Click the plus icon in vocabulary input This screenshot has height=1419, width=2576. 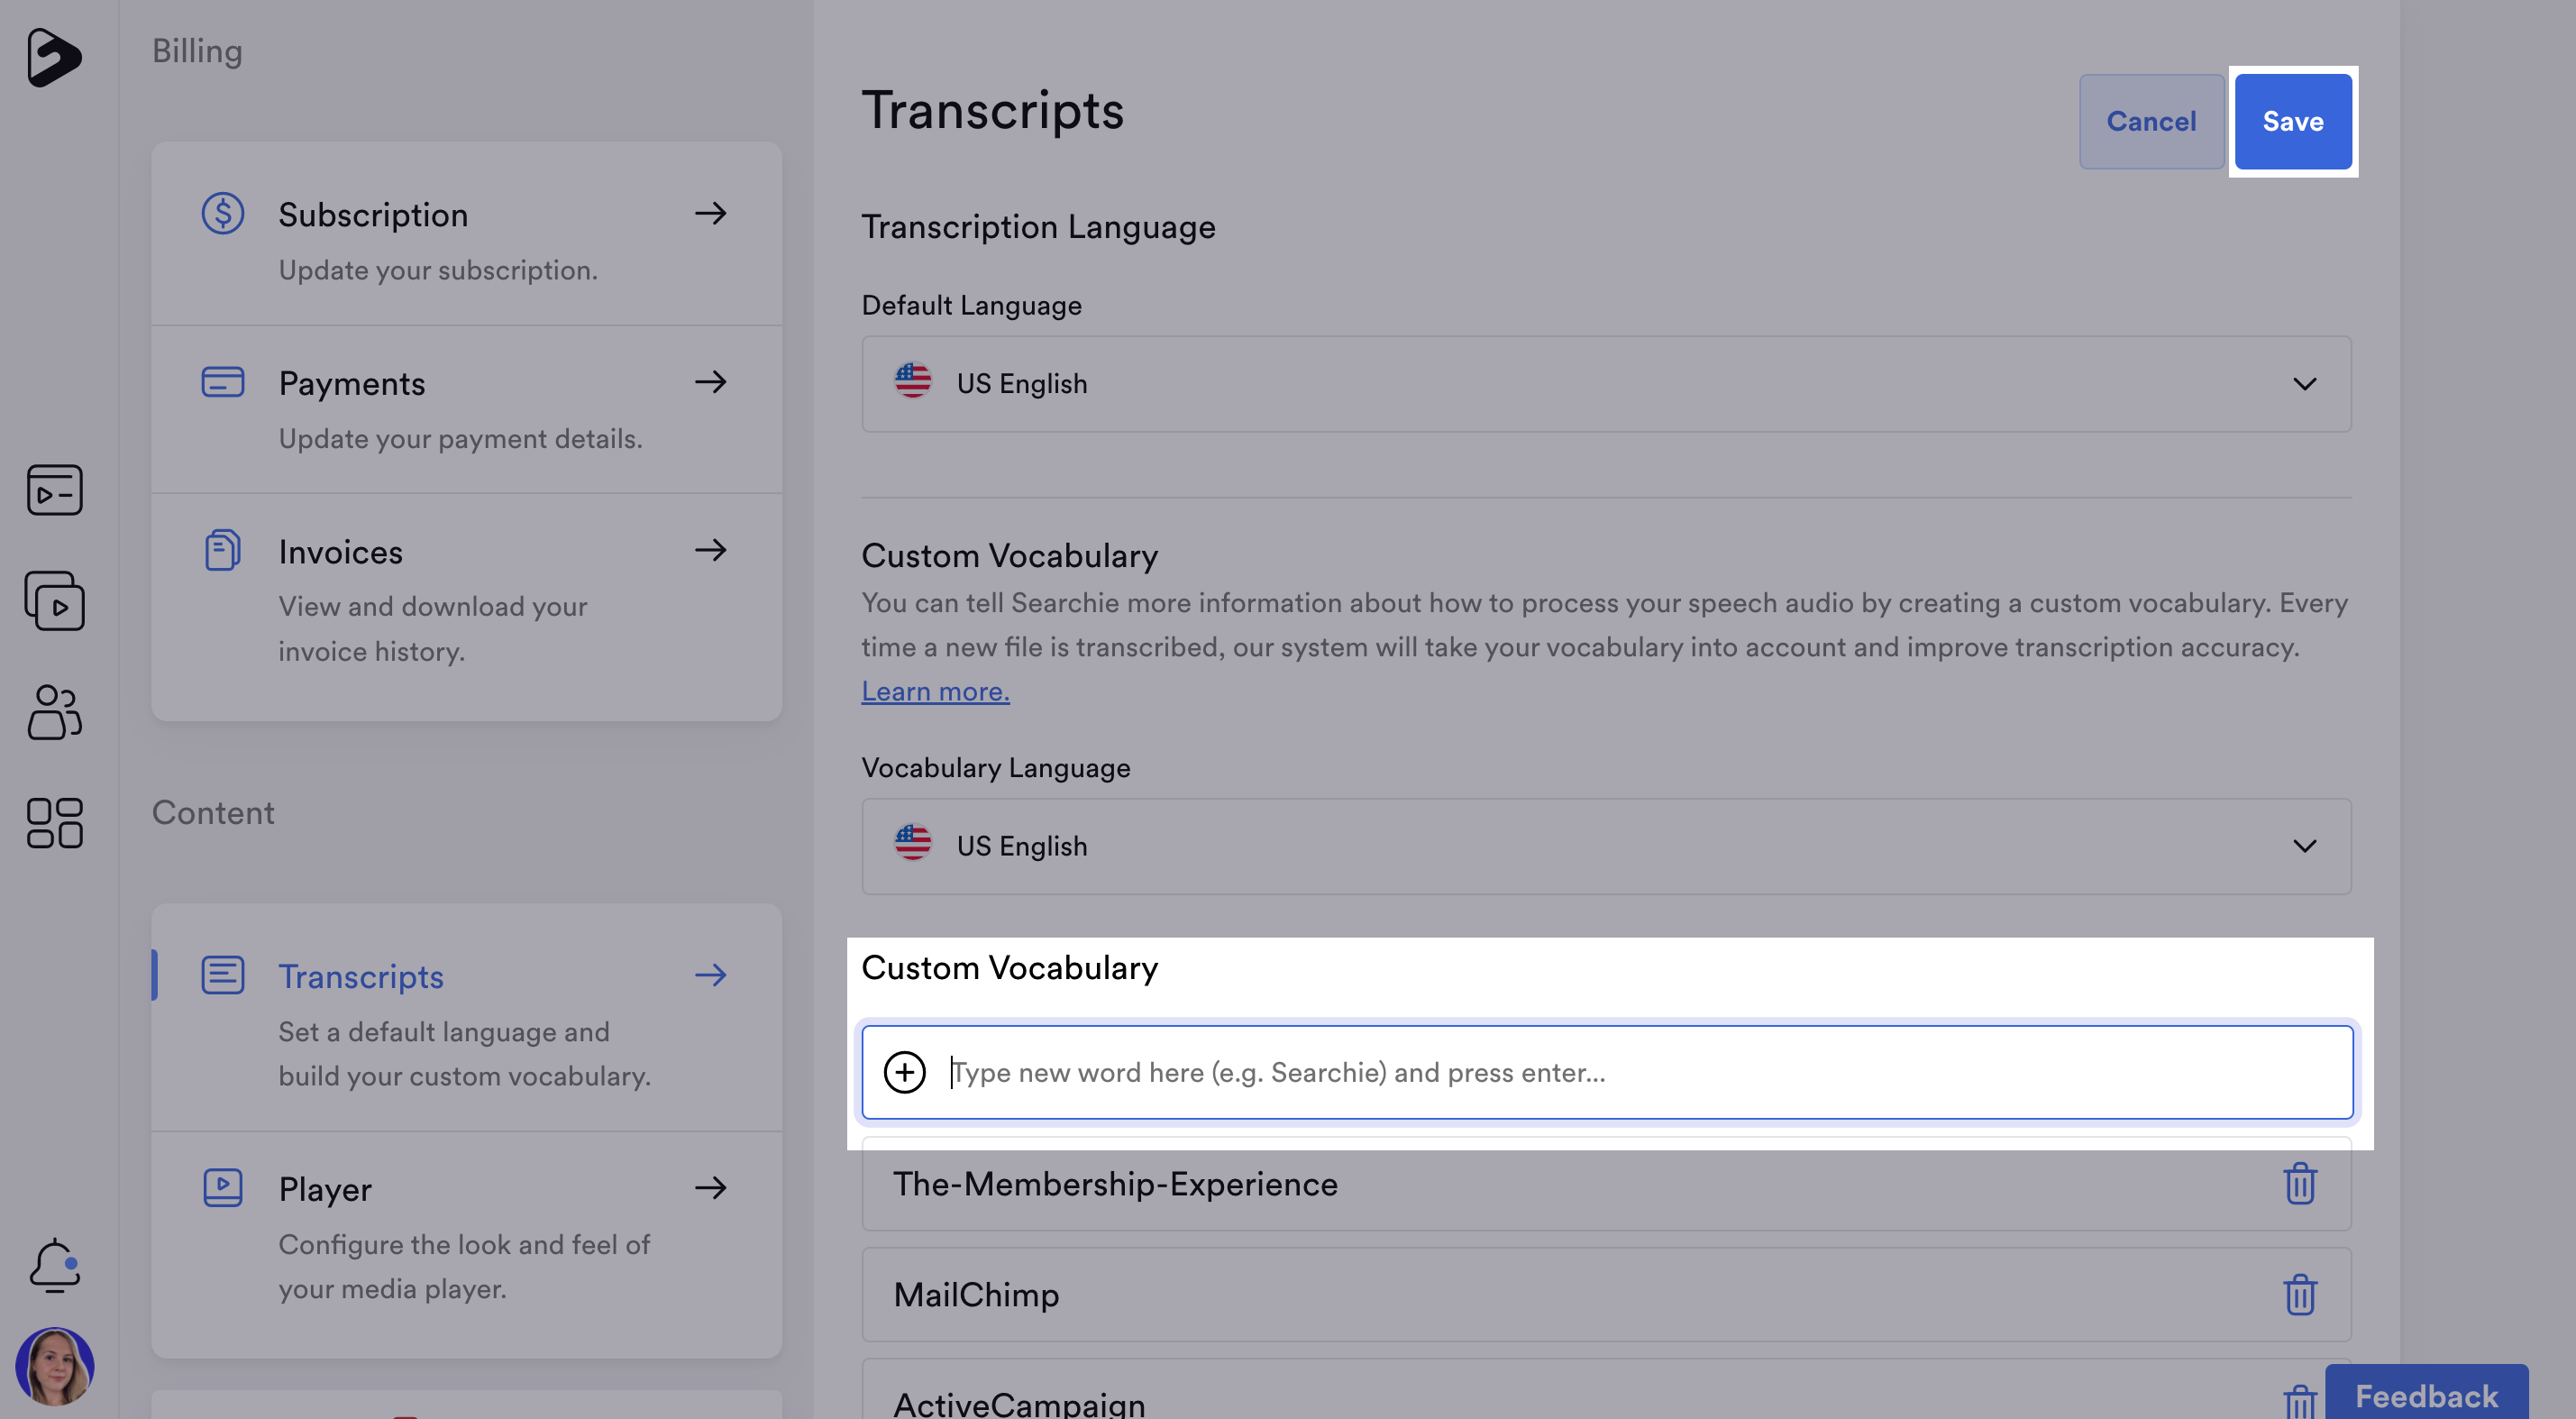point(905,1073)
